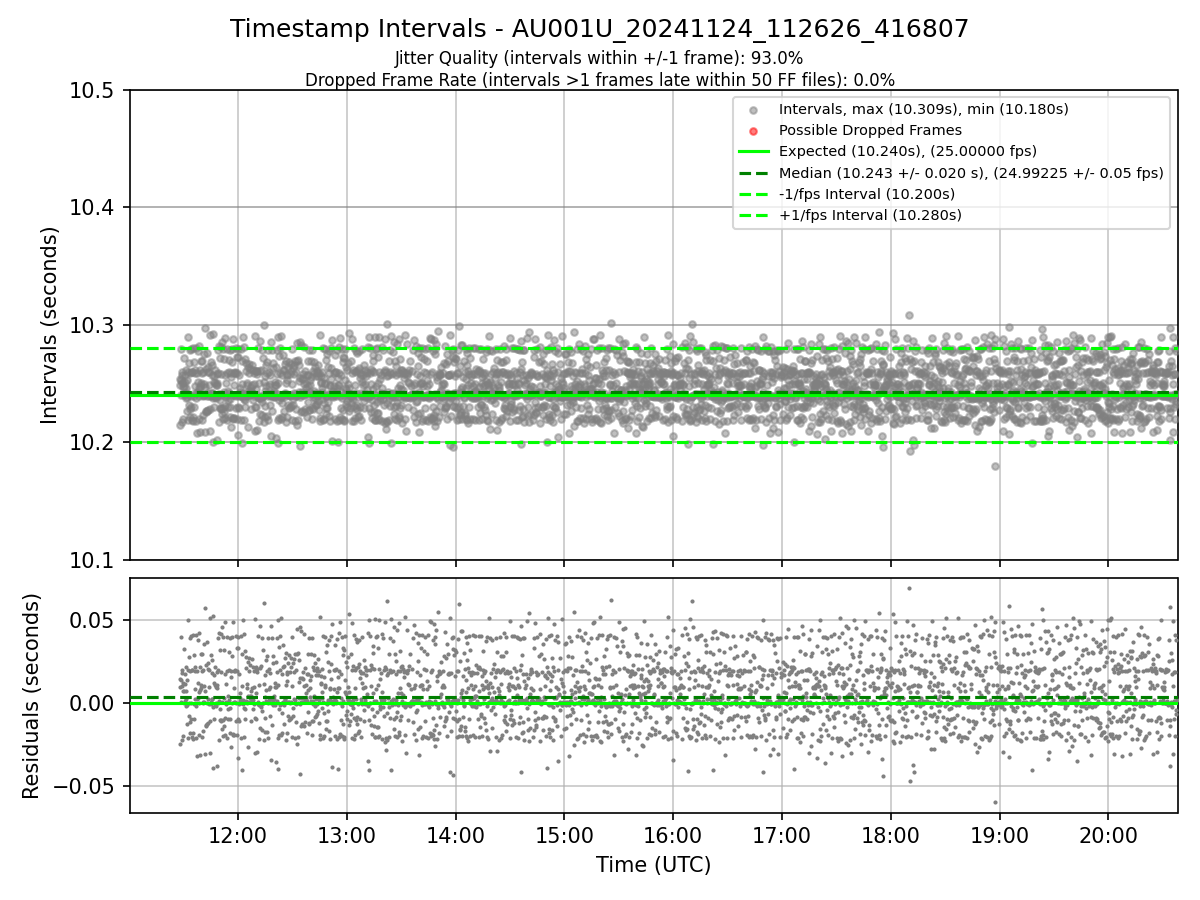This screenshot has width=1200, height=900.
Task: Click the highest interval point near 10.31s
Action: coord(909,315)
